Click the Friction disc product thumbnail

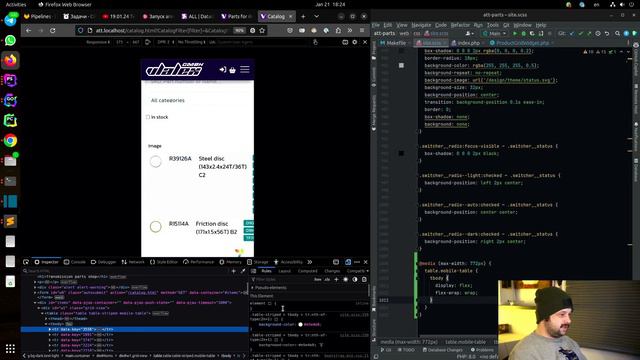(x=156, y=227)
